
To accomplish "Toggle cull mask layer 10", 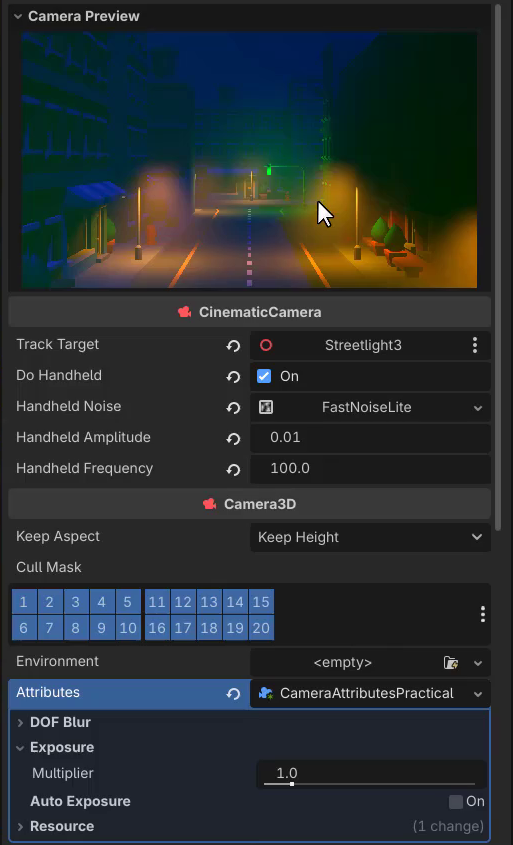I will (x=128, y=628).
